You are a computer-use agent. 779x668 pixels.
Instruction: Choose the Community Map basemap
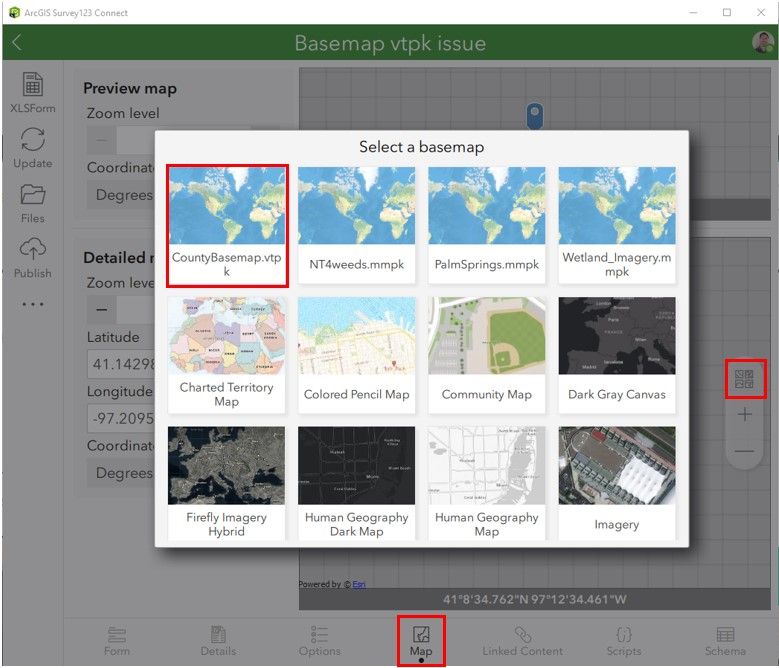486,355
